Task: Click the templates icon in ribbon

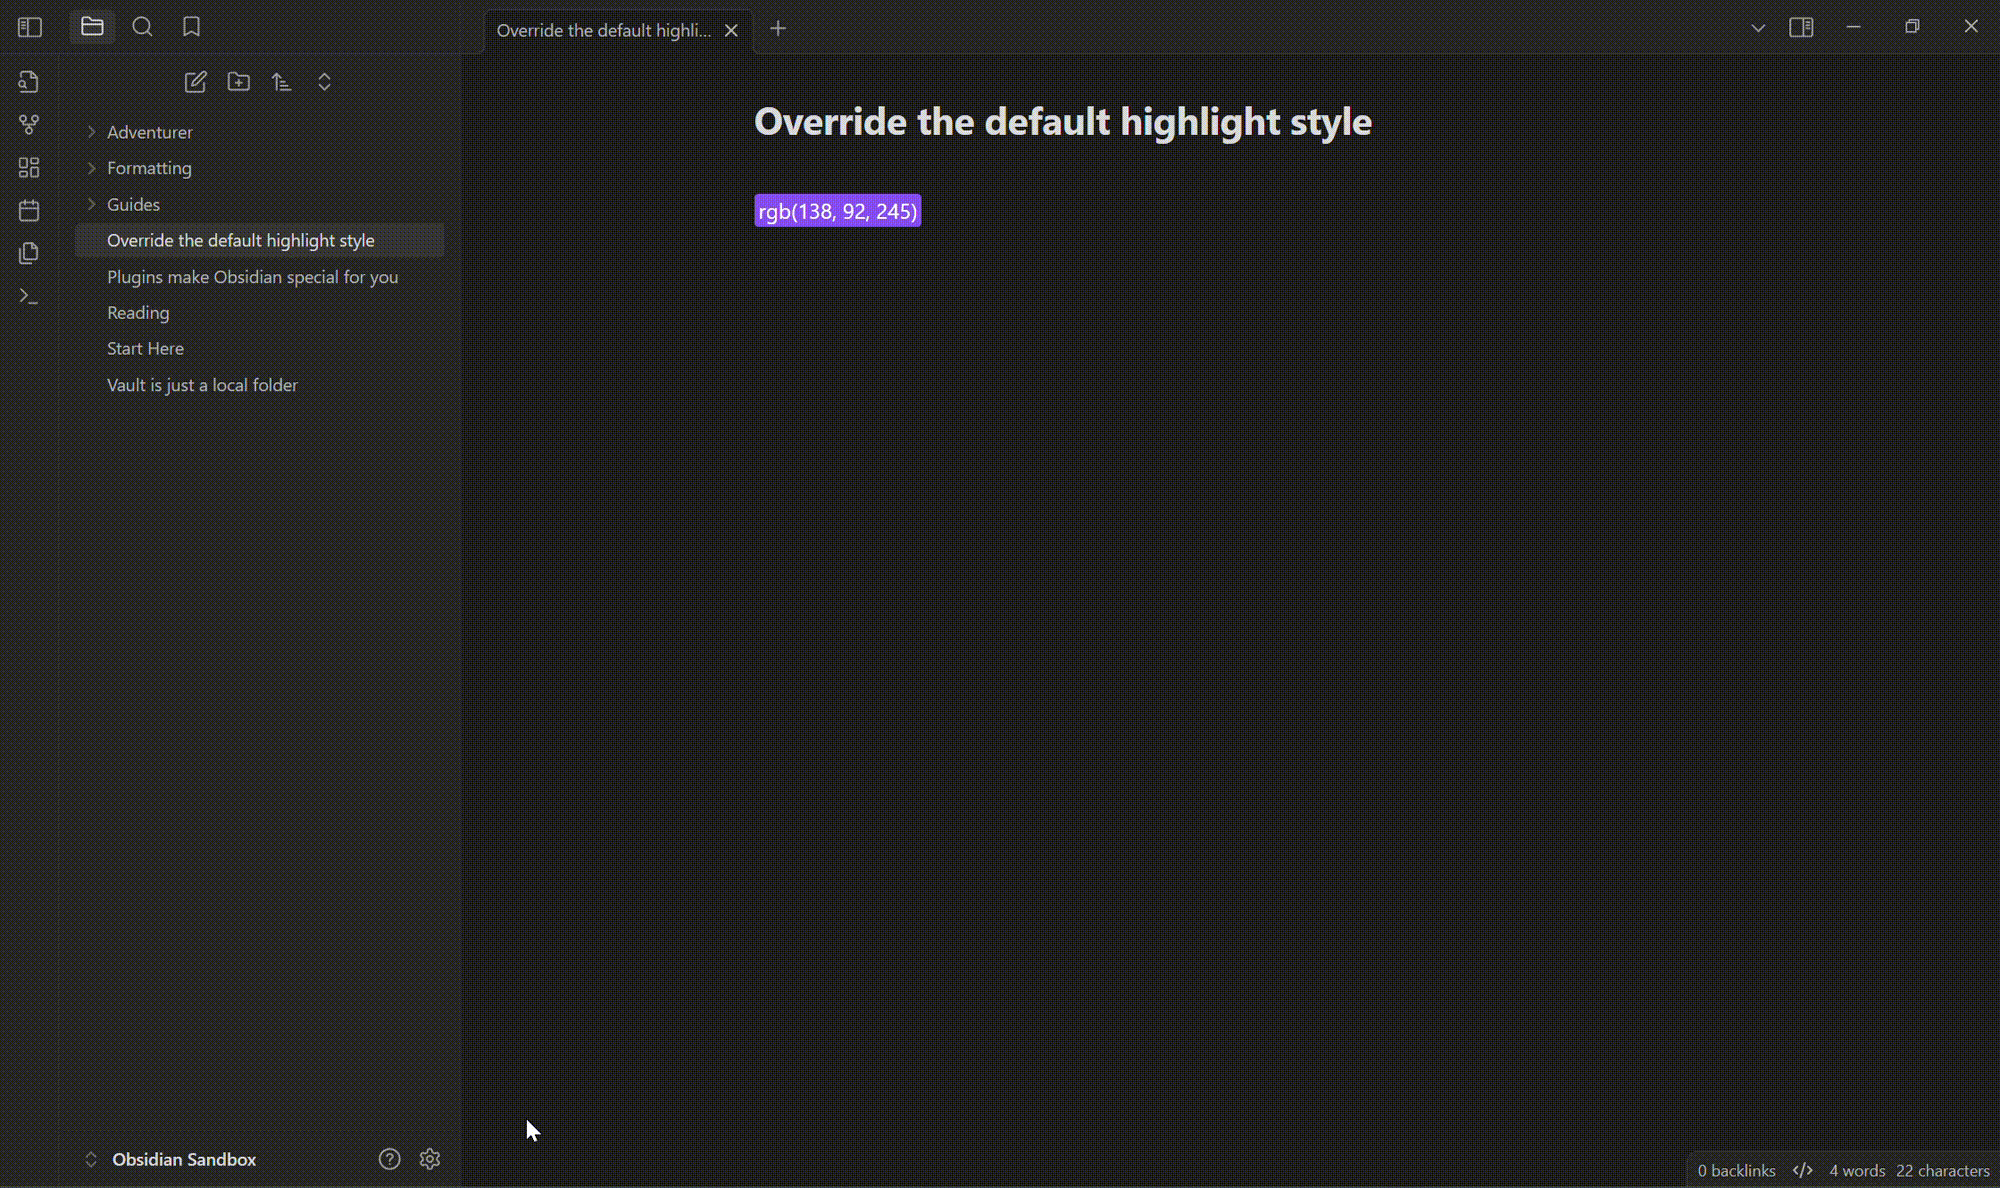Action: tap(29, 253)
